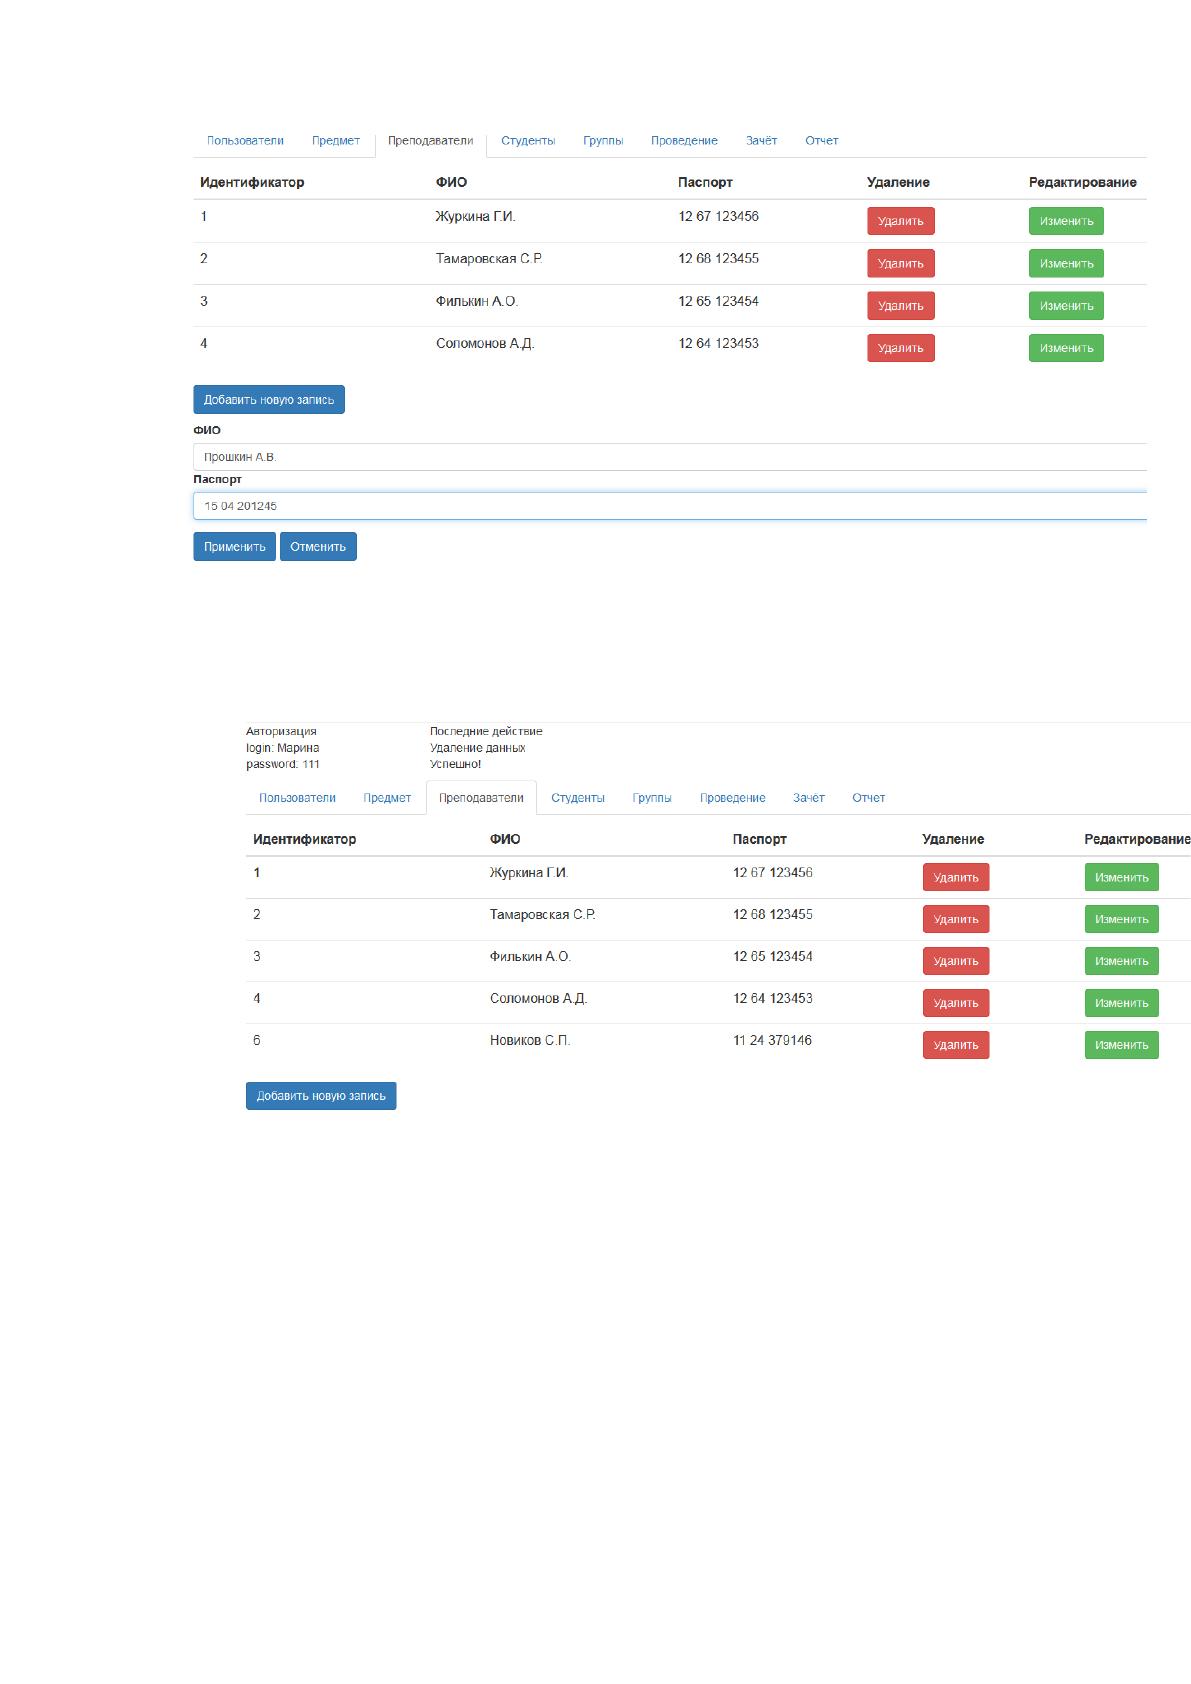
Task: Switch to Отчет tab in upper tab bar
Action: click(822, 141)
